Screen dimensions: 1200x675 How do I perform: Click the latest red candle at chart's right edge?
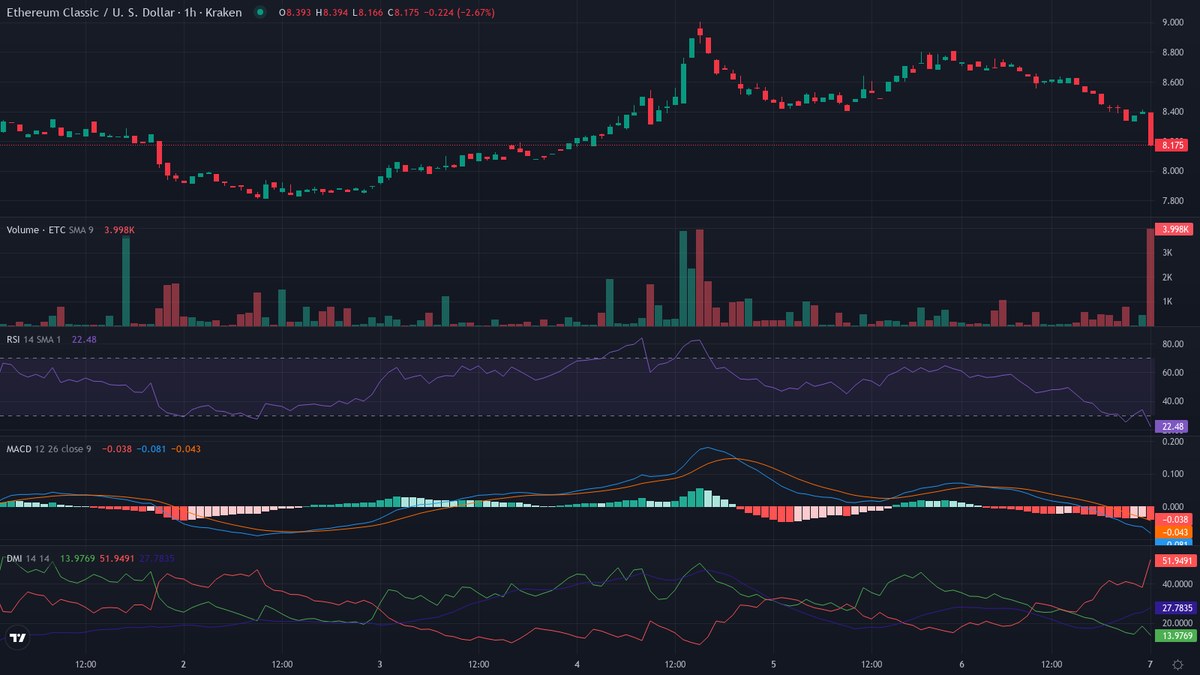[x=1151, y=129]
